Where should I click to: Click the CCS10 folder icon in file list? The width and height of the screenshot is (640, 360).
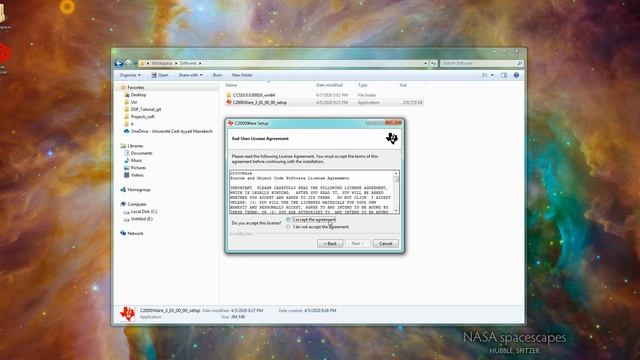(x=229, y=95)
